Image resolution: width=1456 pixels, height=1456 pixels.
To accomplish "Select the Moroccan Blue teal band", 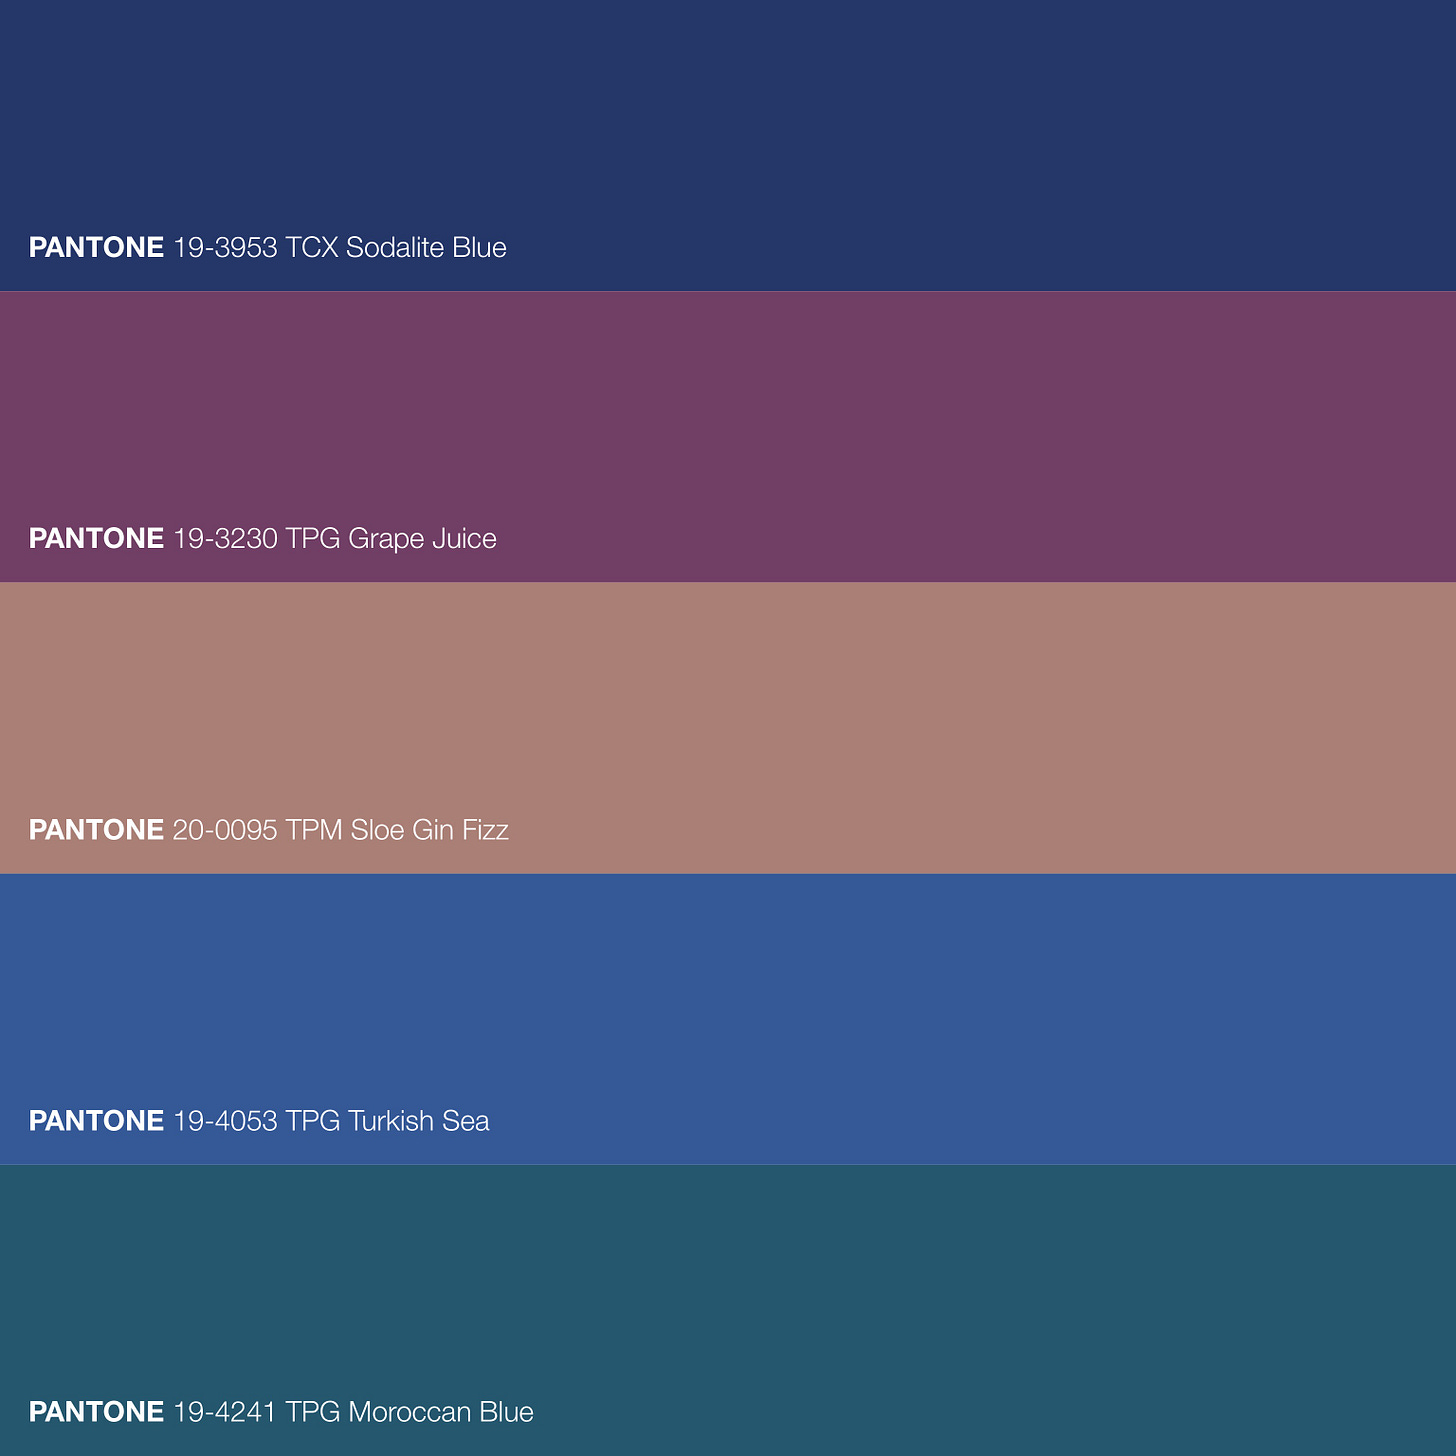I will (728, 1310).
